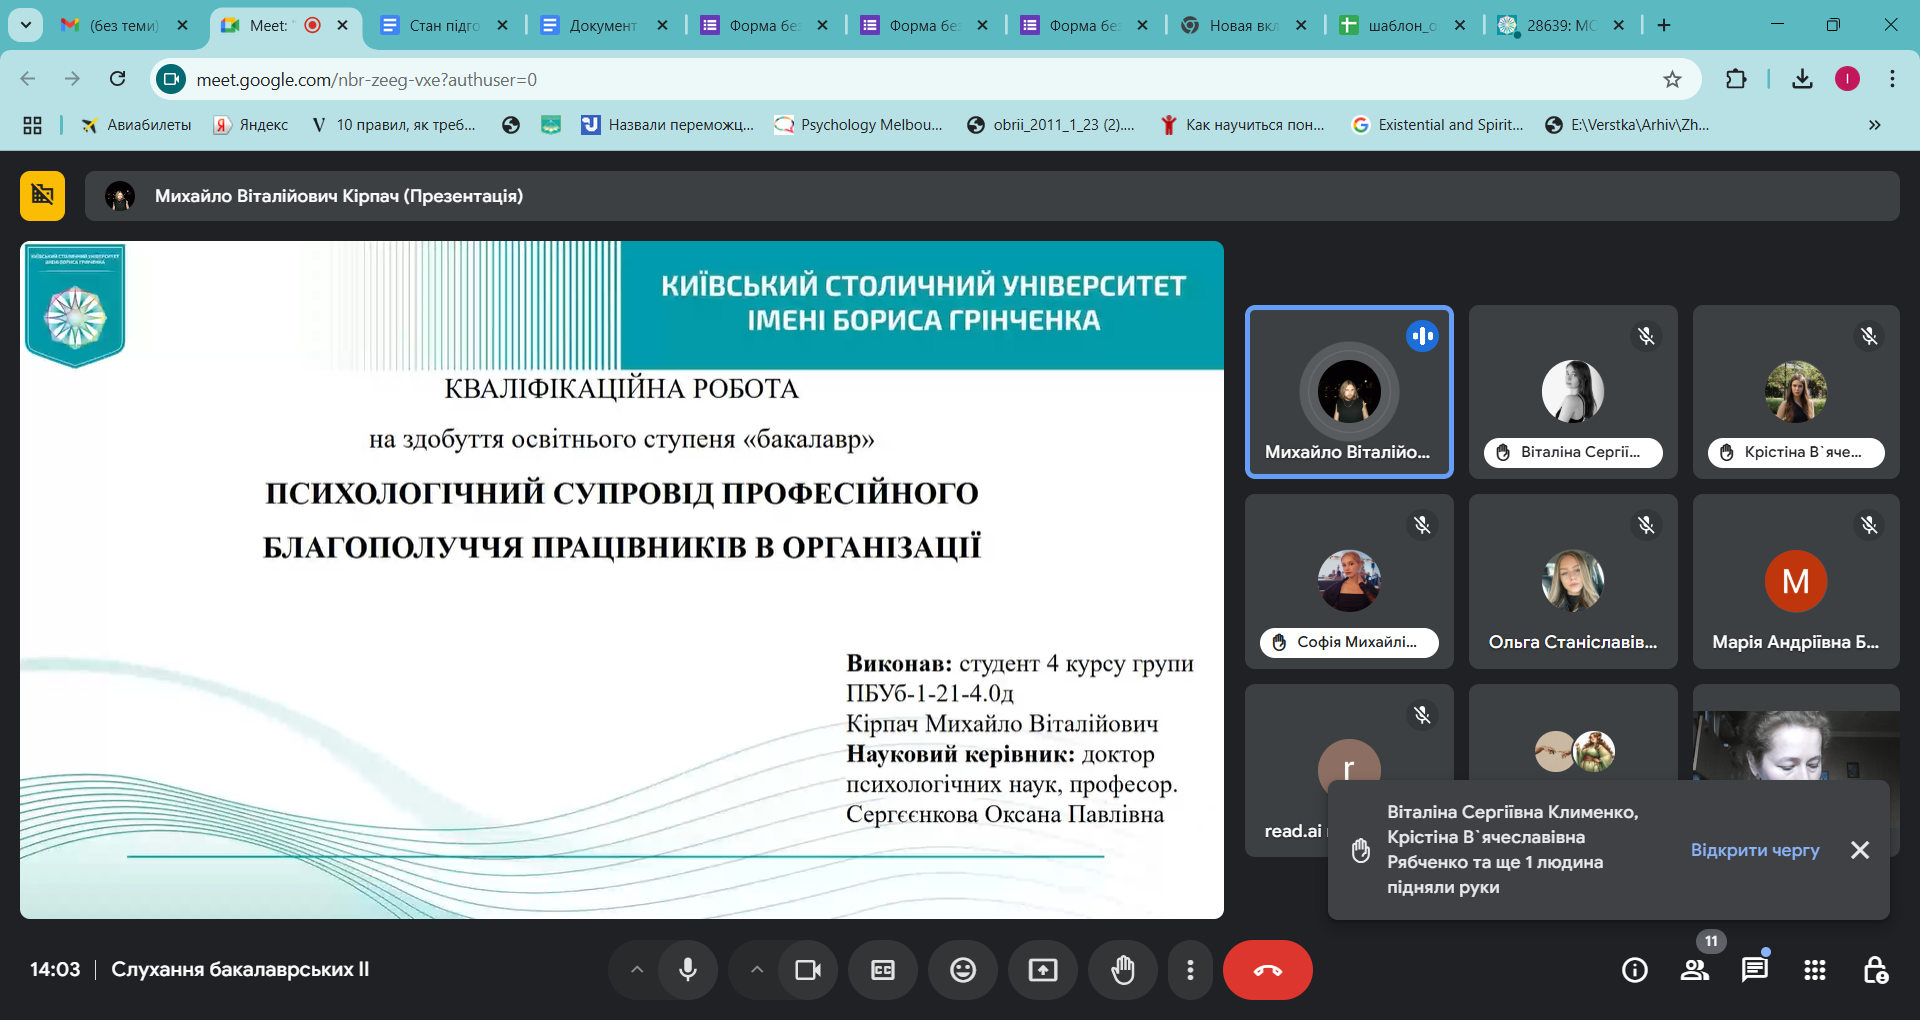This screenshot has height=1020, width=1920.
Task: Open 'Psychology Melbou...' bookmark
Action: point(859,125)
